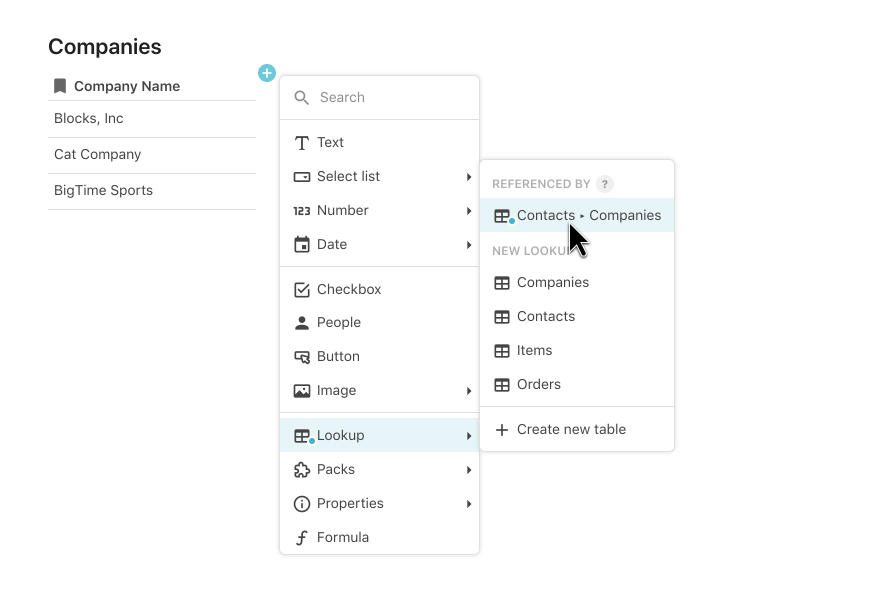The image size is (885, 595).
Task: Click Create new table
Action: (571, 430)
